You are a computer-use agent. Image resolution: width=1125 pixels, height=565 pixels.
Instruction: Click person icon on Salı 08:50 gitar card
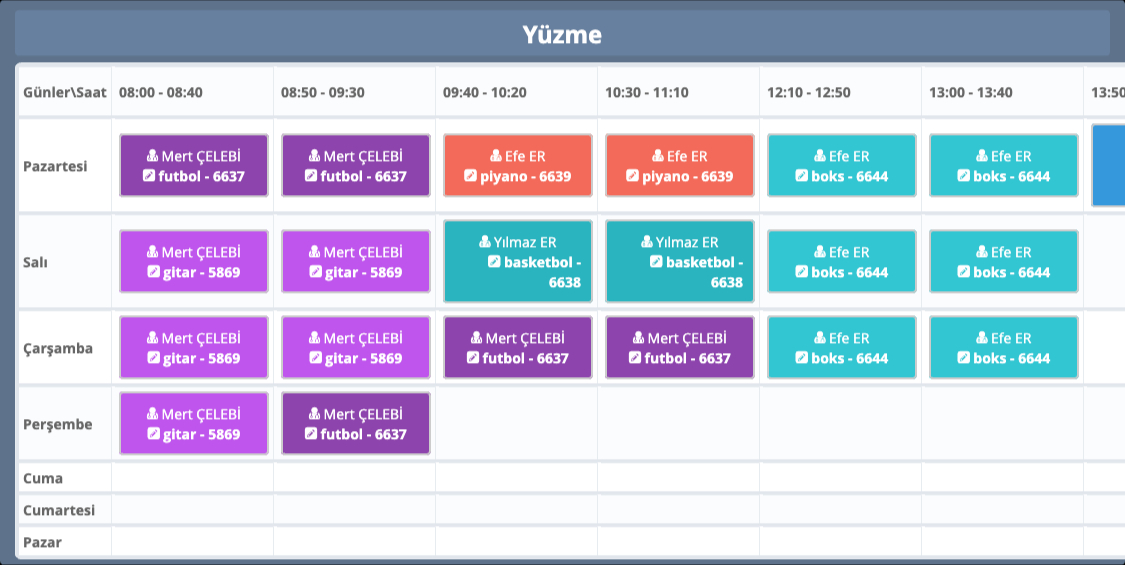click(314, 252)
